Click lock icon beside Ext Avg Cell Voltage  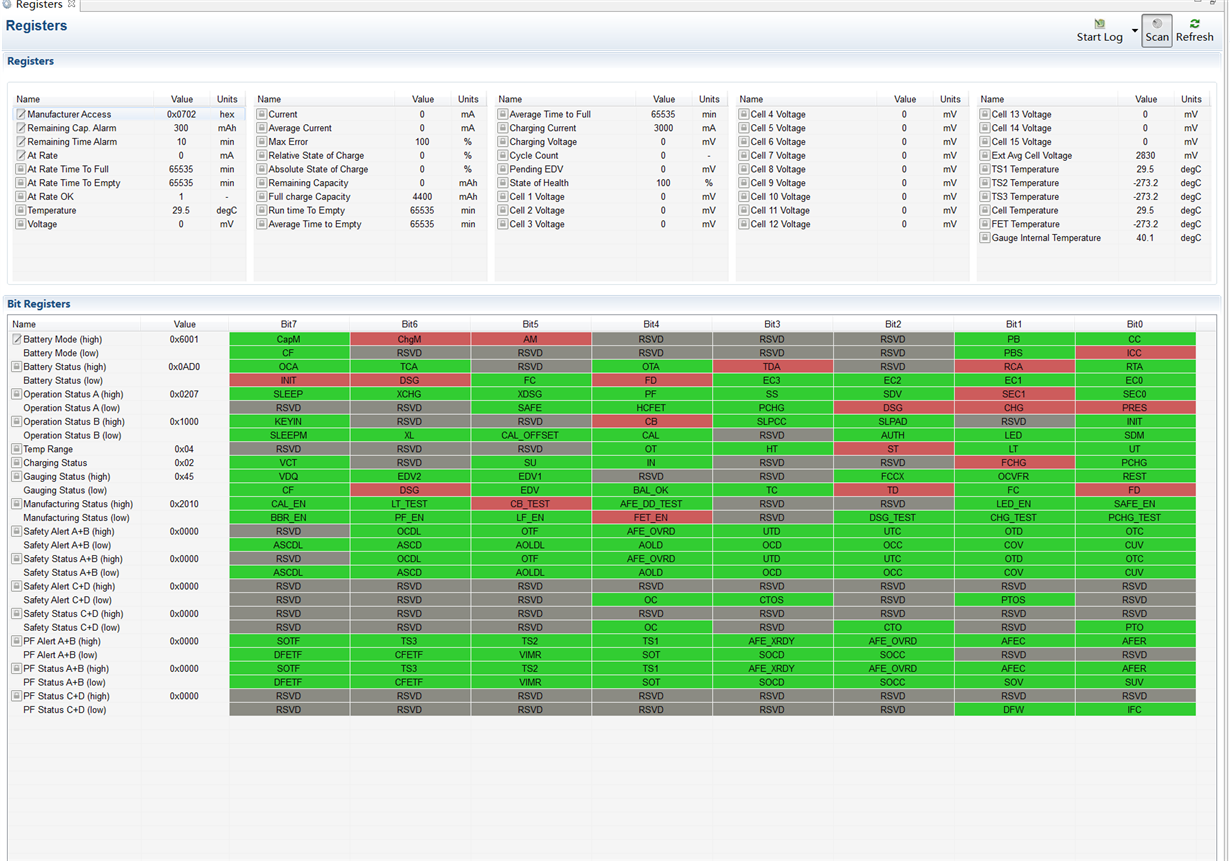(x=985, y=156)
